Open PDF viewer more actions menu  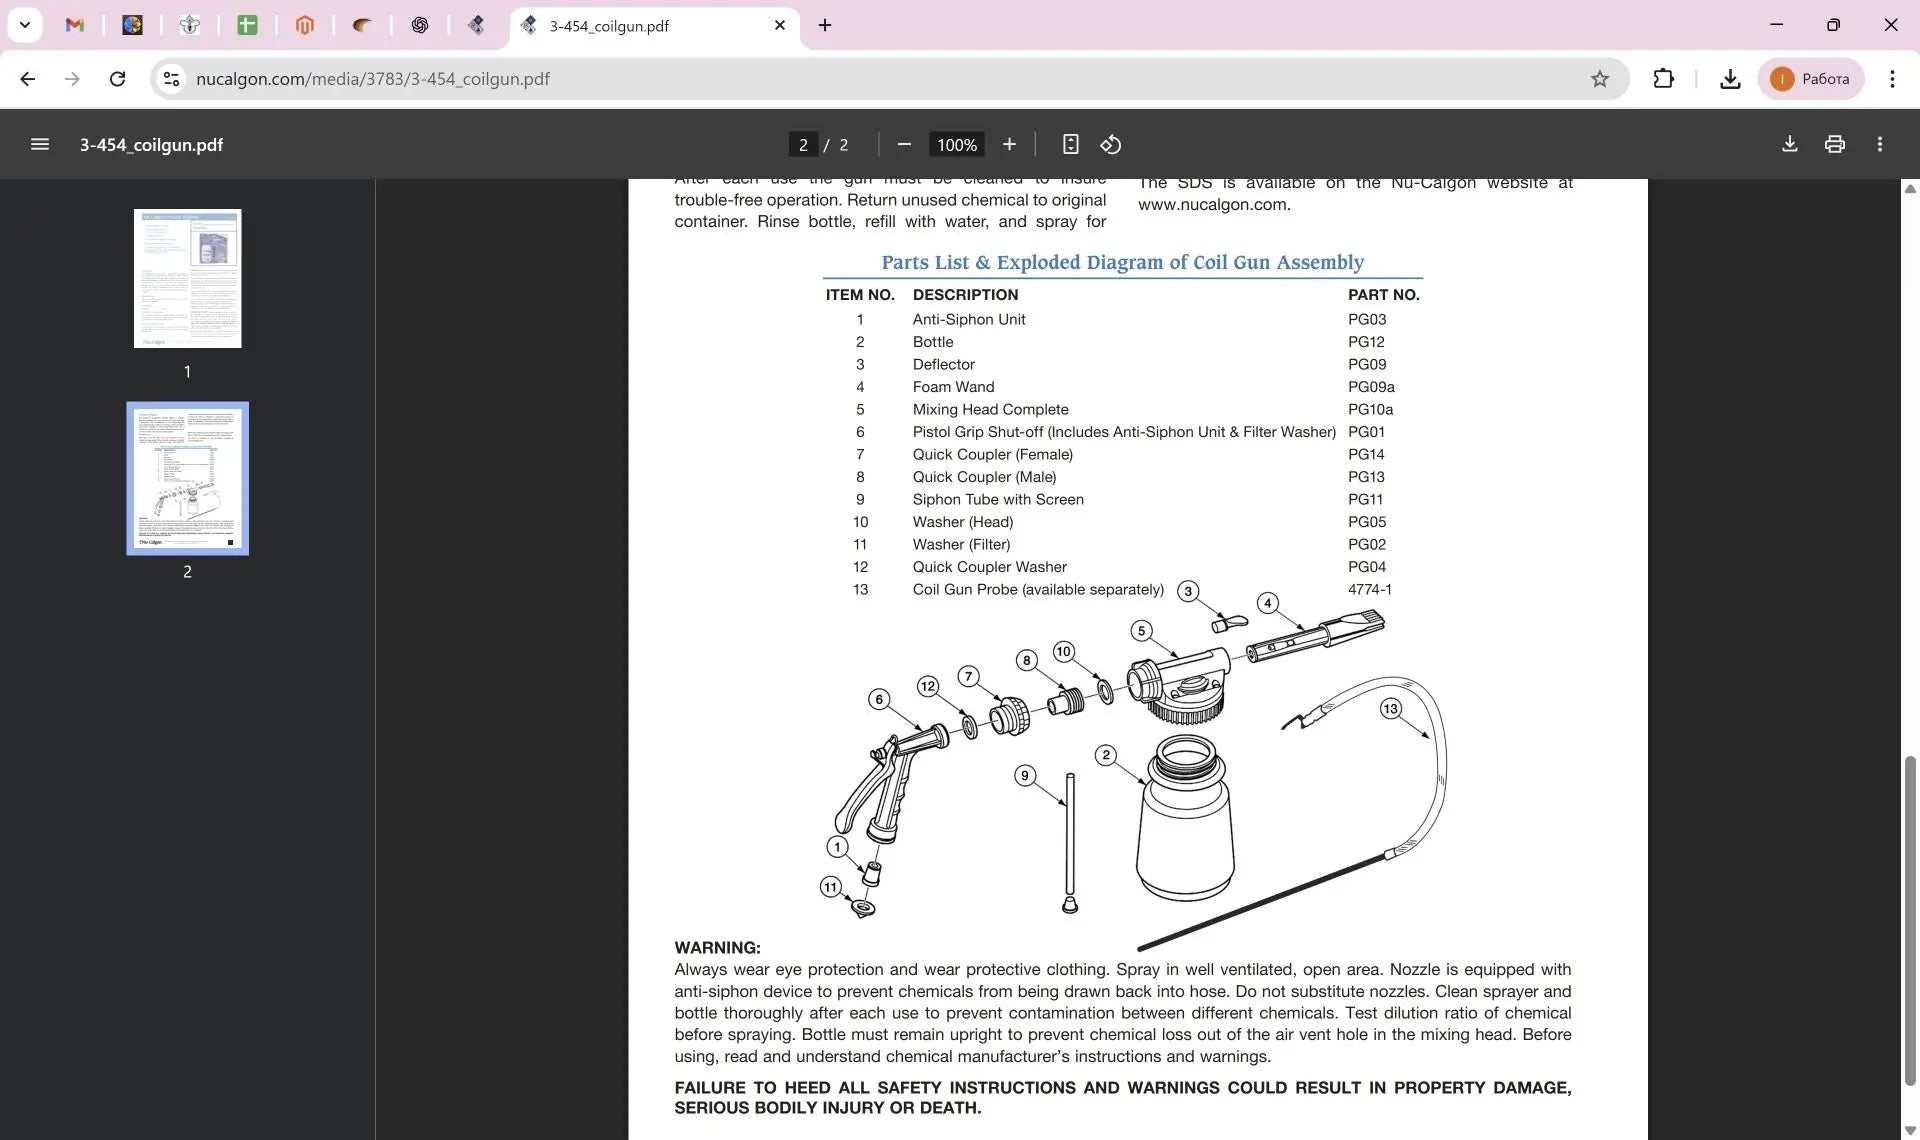(x=1880, y=144)
